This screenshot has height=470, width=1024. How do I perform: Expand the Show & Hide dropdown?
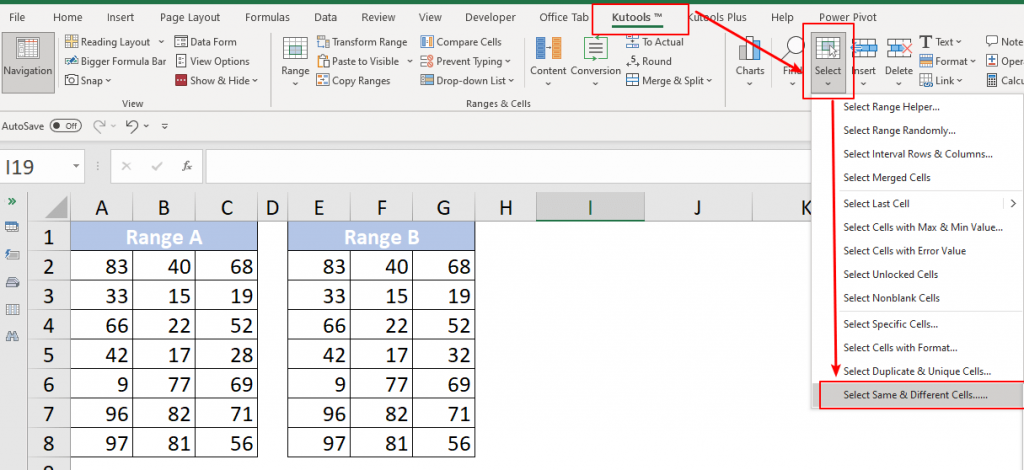tap(257, 81)
